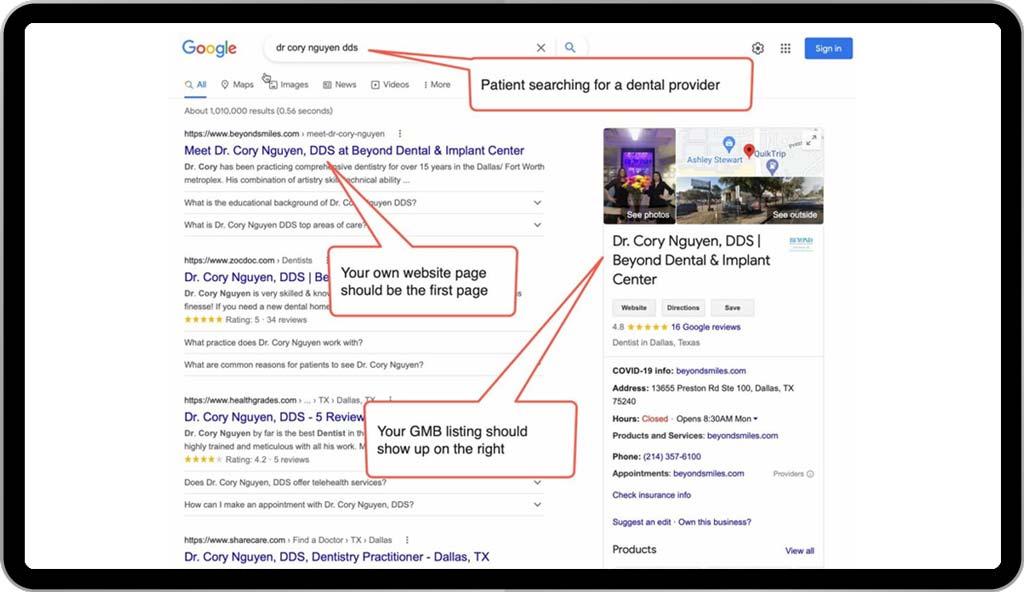Open the COVID-19 info beyondsmiles.com link
1024x592 pixels.
point(711,370)
